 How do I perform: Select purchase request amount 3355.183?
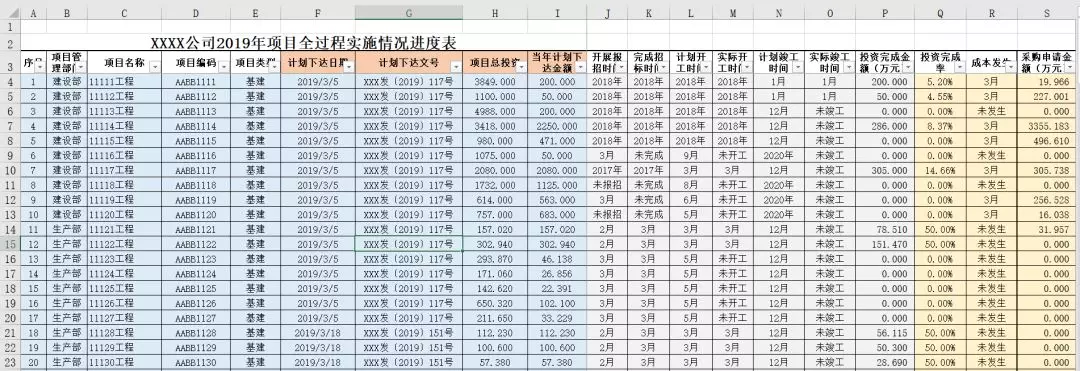(1047, 126)
